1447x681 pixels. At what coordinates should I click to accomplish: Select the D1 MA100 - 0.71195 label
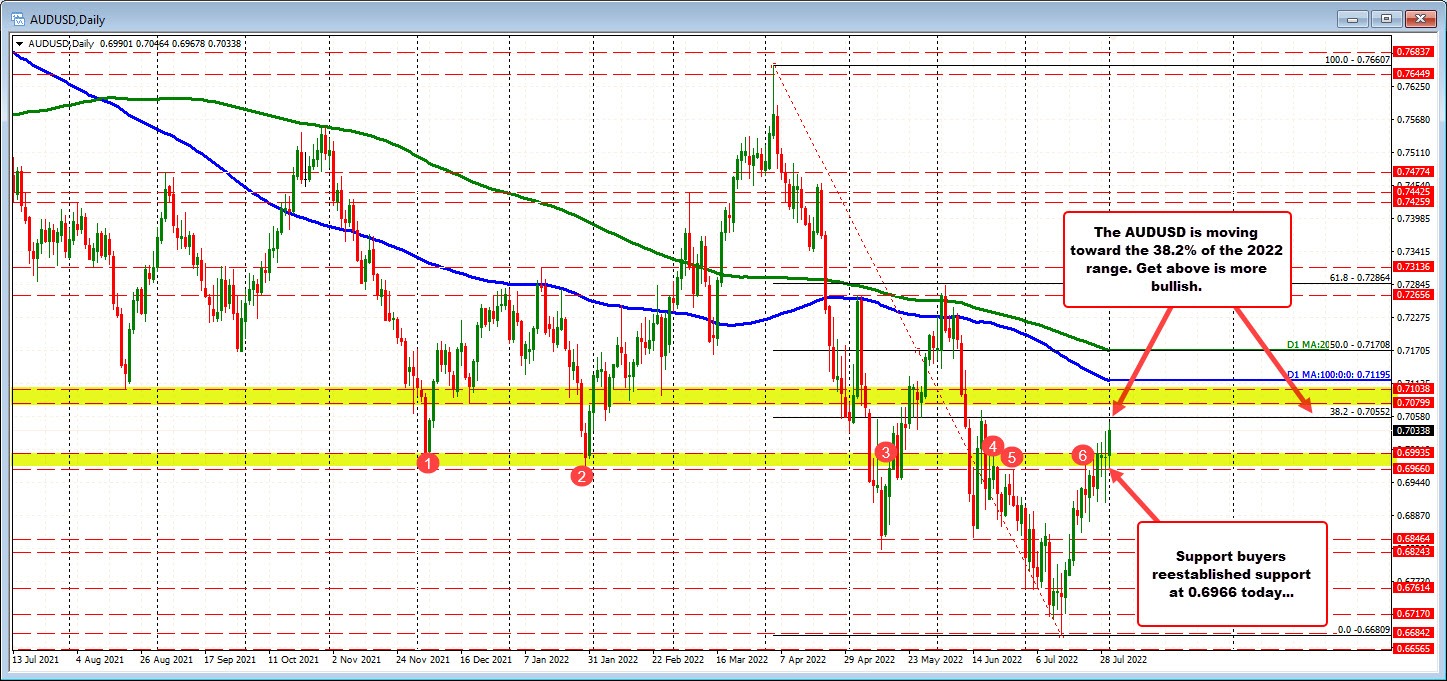pyautogui.click(x=1337, y=375)
